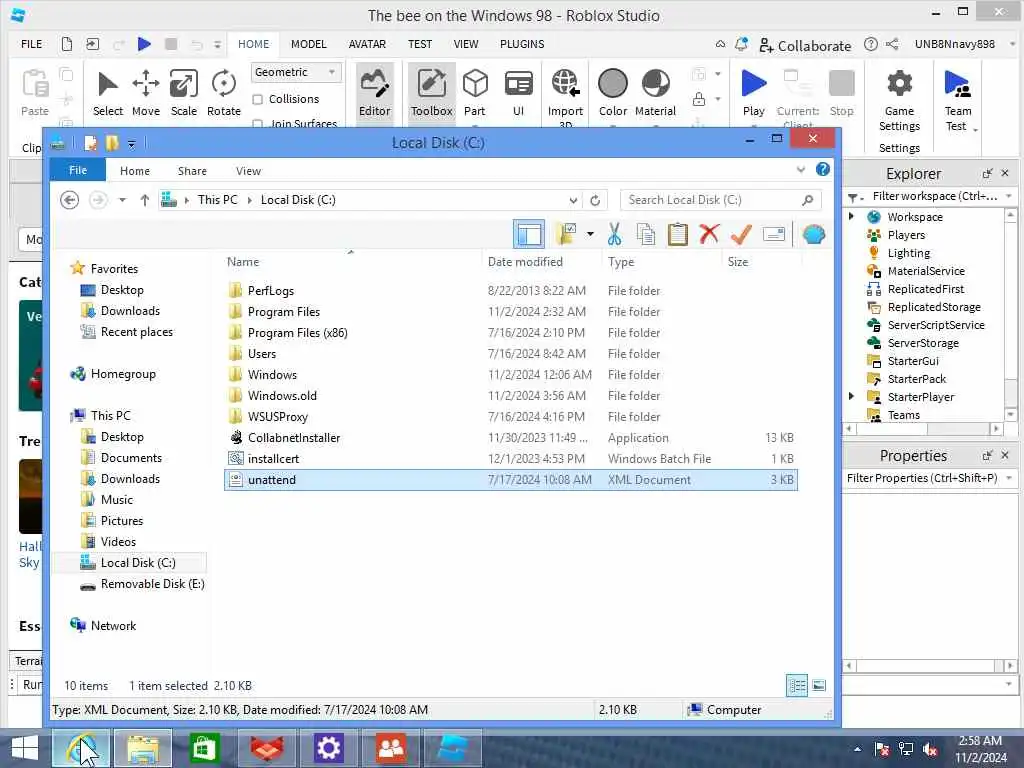Image resolution: width=1024 pixels, height=768 pixels.
Task: Click the Select tool arrow icon
Action: tap(108, 85)
